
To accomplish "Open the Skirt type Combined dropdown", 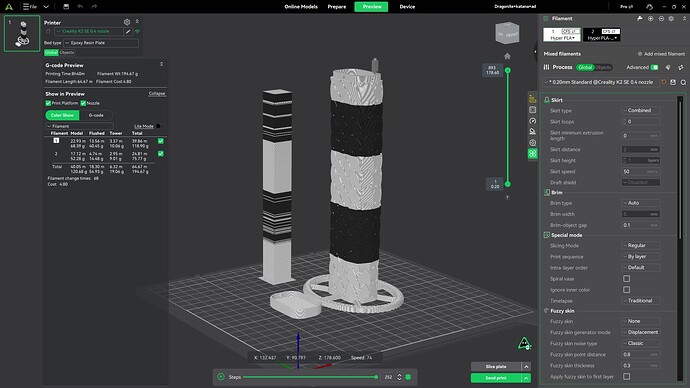I will (640, 110).
